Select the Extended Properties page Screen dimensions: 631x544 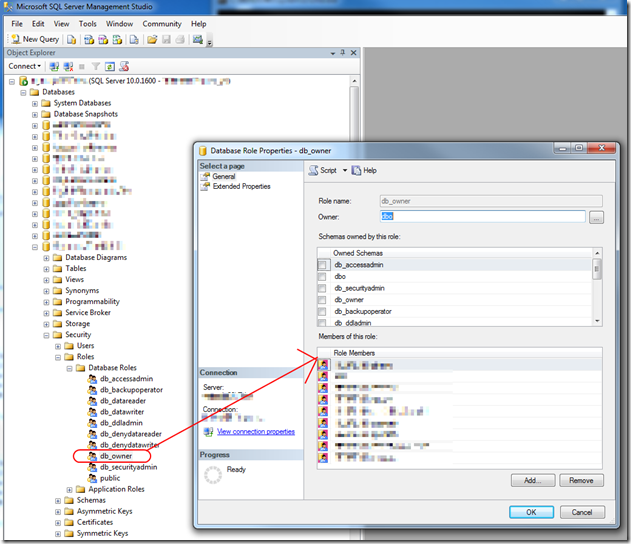click(x=241, y=186)
